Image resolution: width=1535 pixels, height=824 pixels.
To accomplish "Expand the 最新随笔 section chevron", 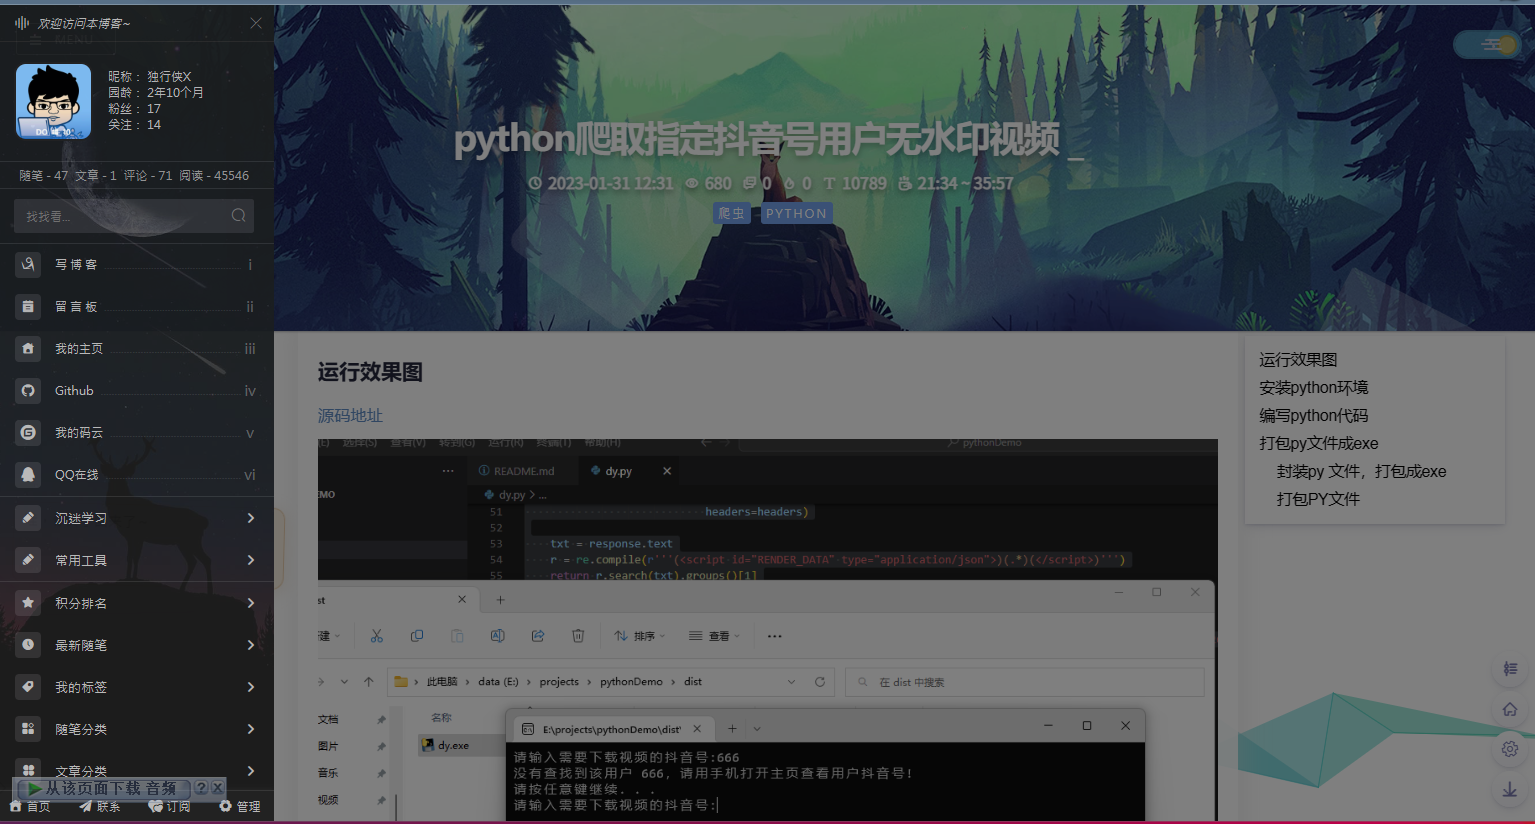I will pos(250,645).
